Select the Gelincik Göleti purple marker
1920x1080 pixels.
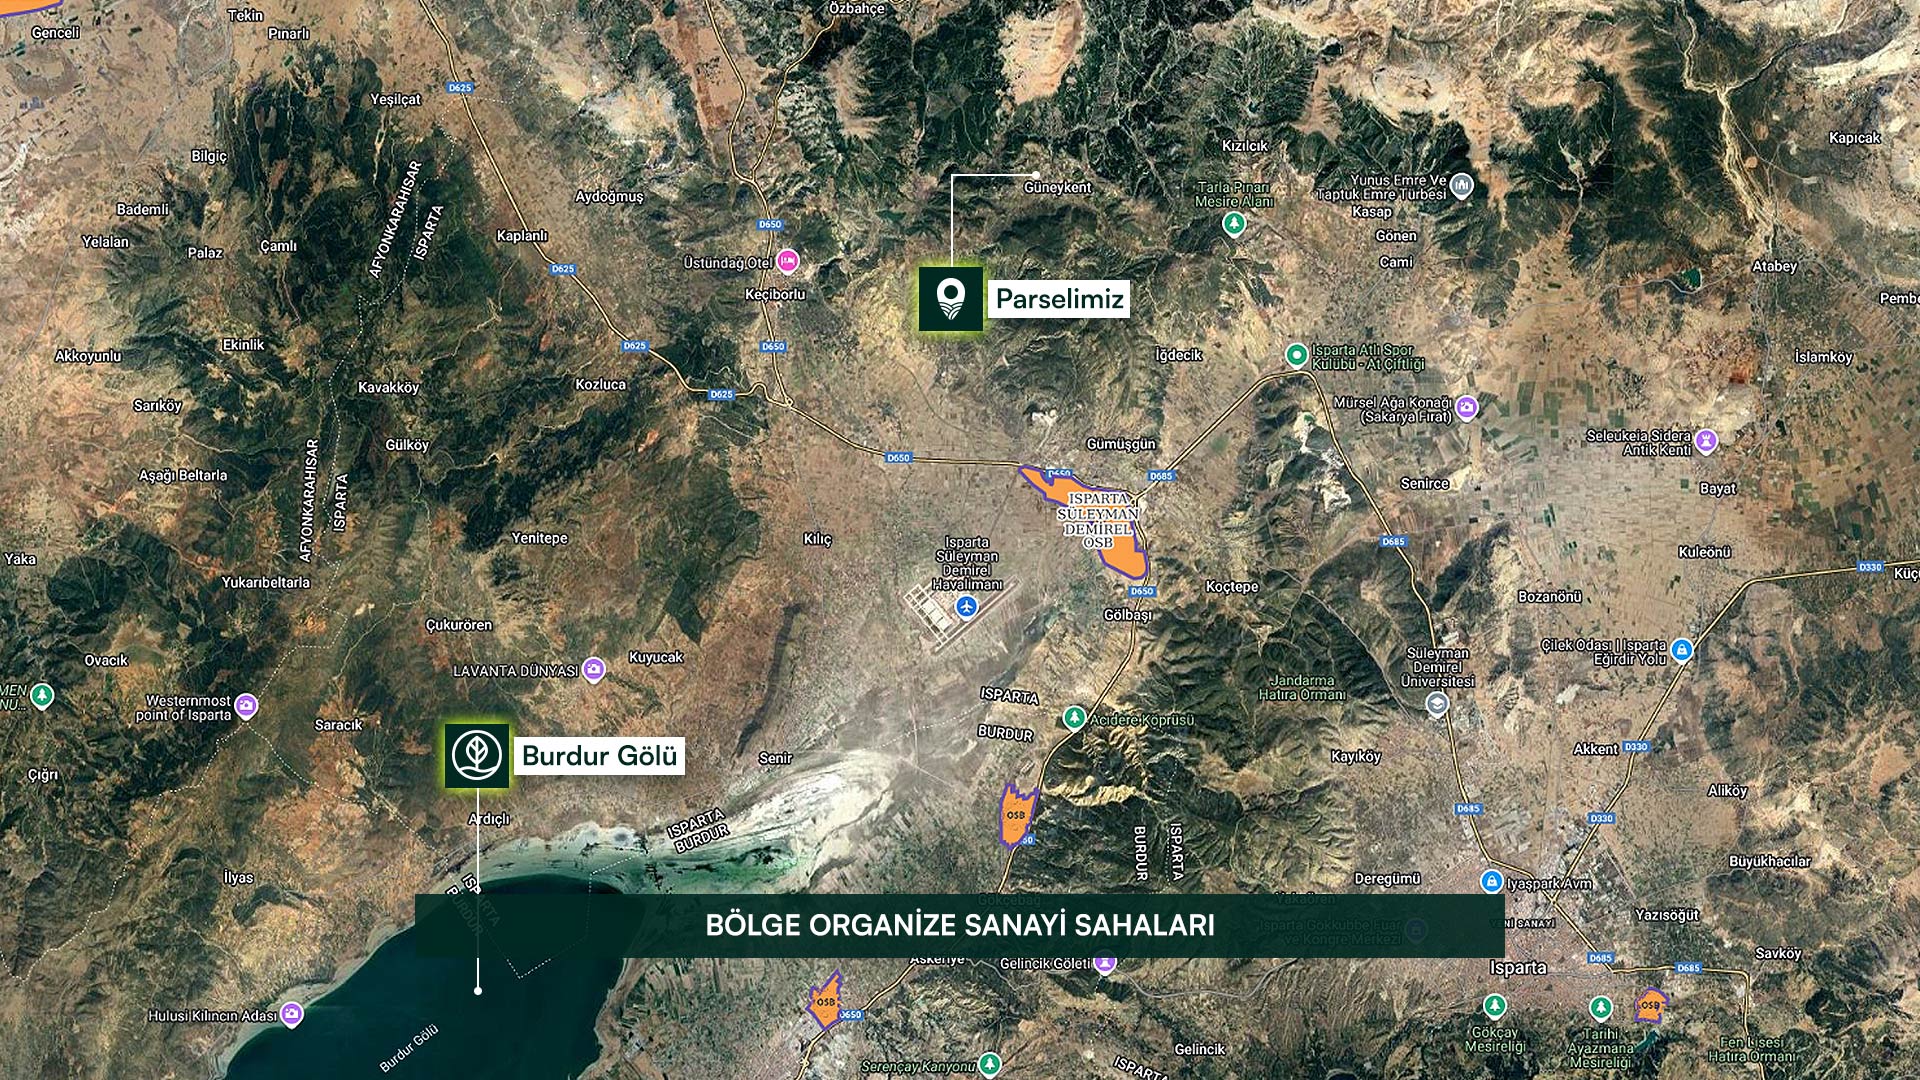click(x=1104, y=964)
